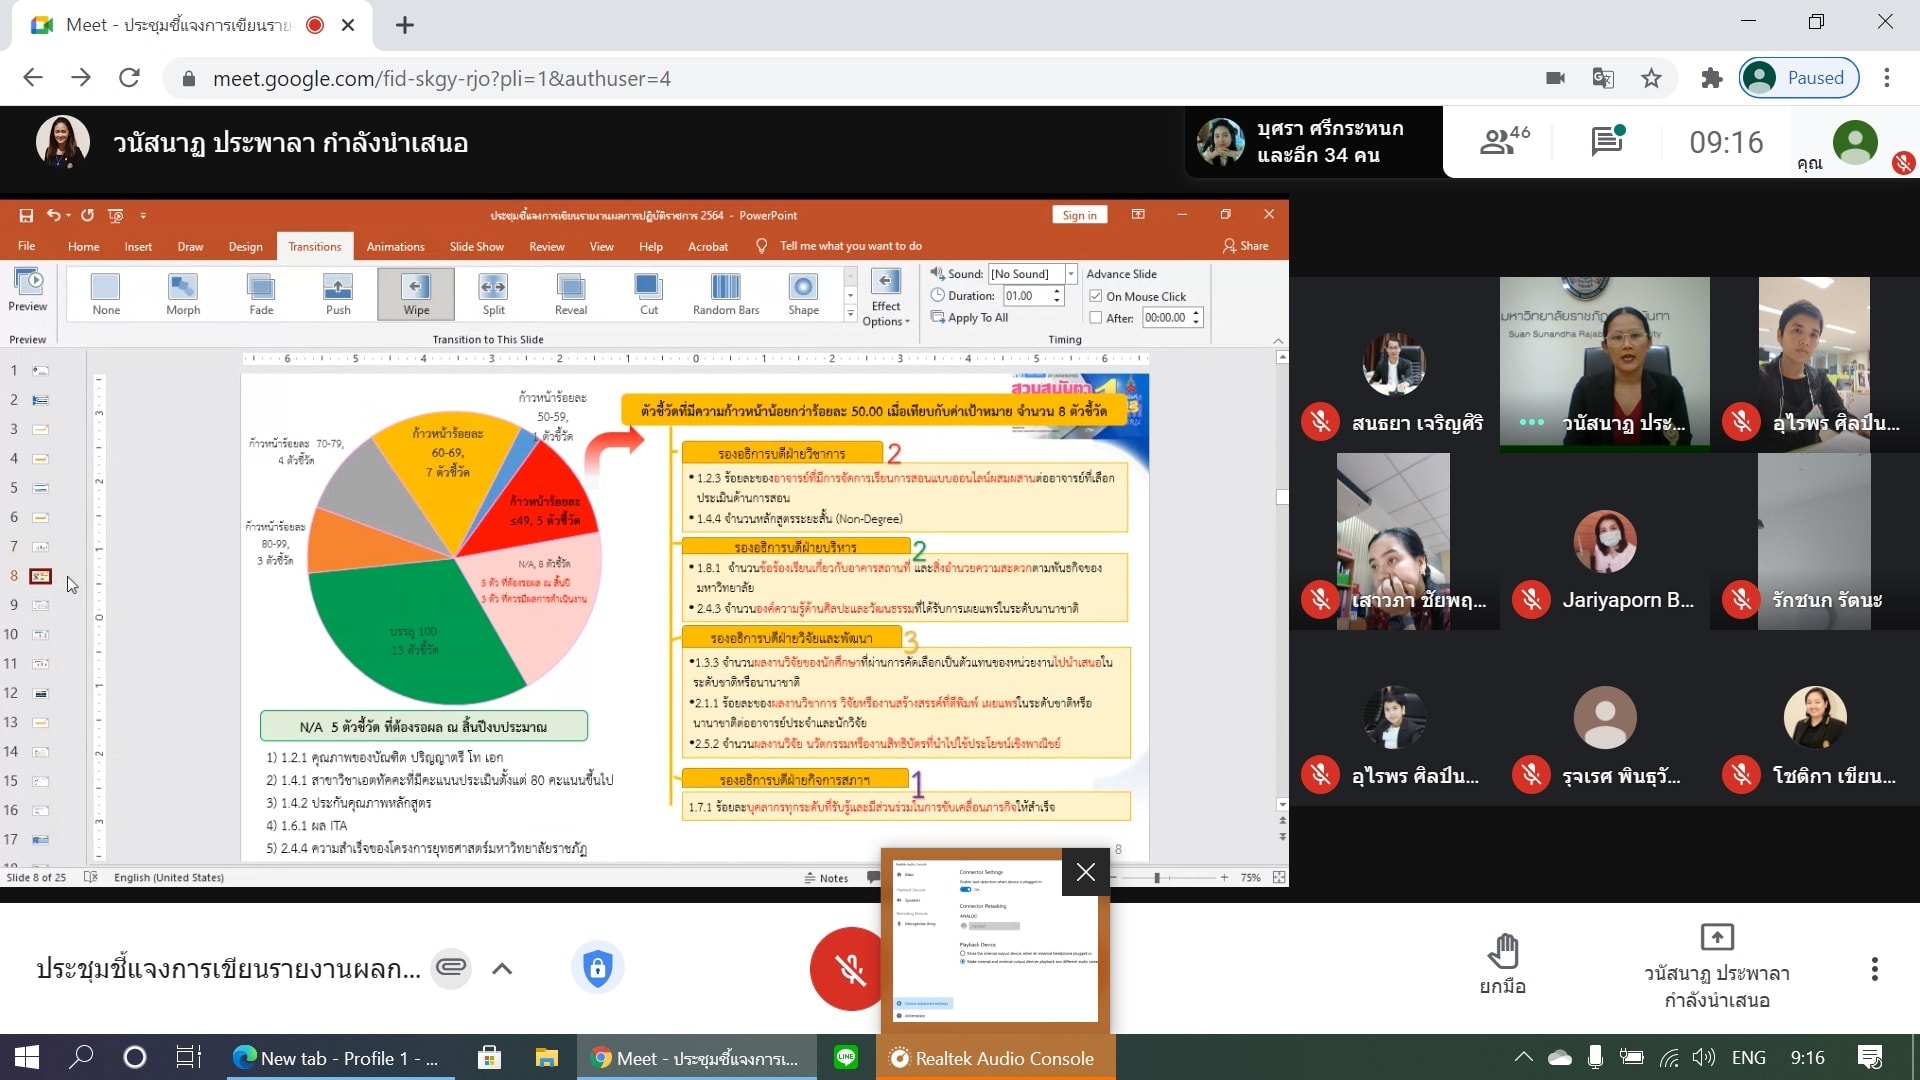This screenshot has height=1080, width=1920.
Task: Open the Slide Show ribbon tab
Action: pos(476,246)
